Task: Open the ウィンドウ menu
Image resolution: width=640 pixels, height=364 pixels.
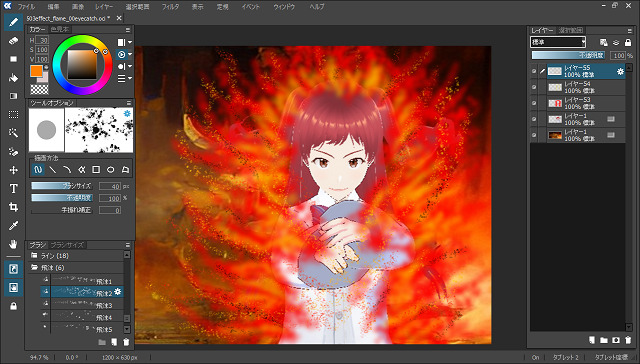Action: click(x=284, y=7)
